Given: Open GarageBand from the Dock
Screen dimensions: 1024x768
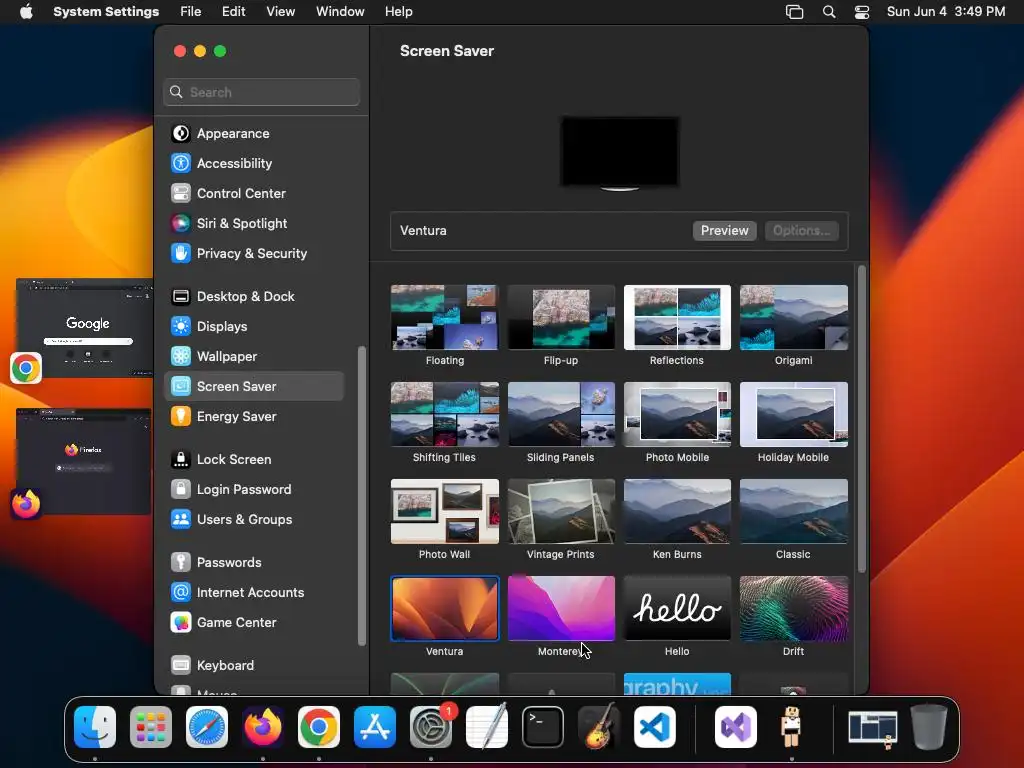Looking at the screenshot, I should 598,727.
